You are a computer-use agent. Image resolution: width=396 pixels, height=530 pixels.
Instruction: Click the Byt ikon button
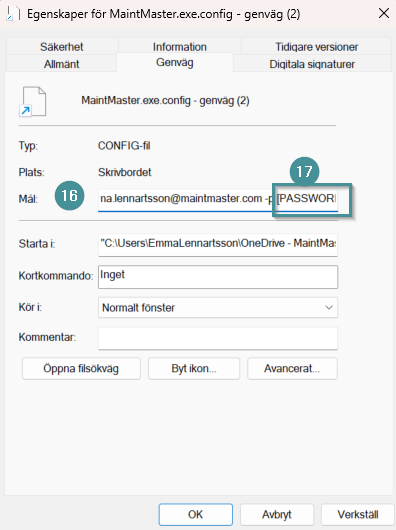(x=194, y=368)
